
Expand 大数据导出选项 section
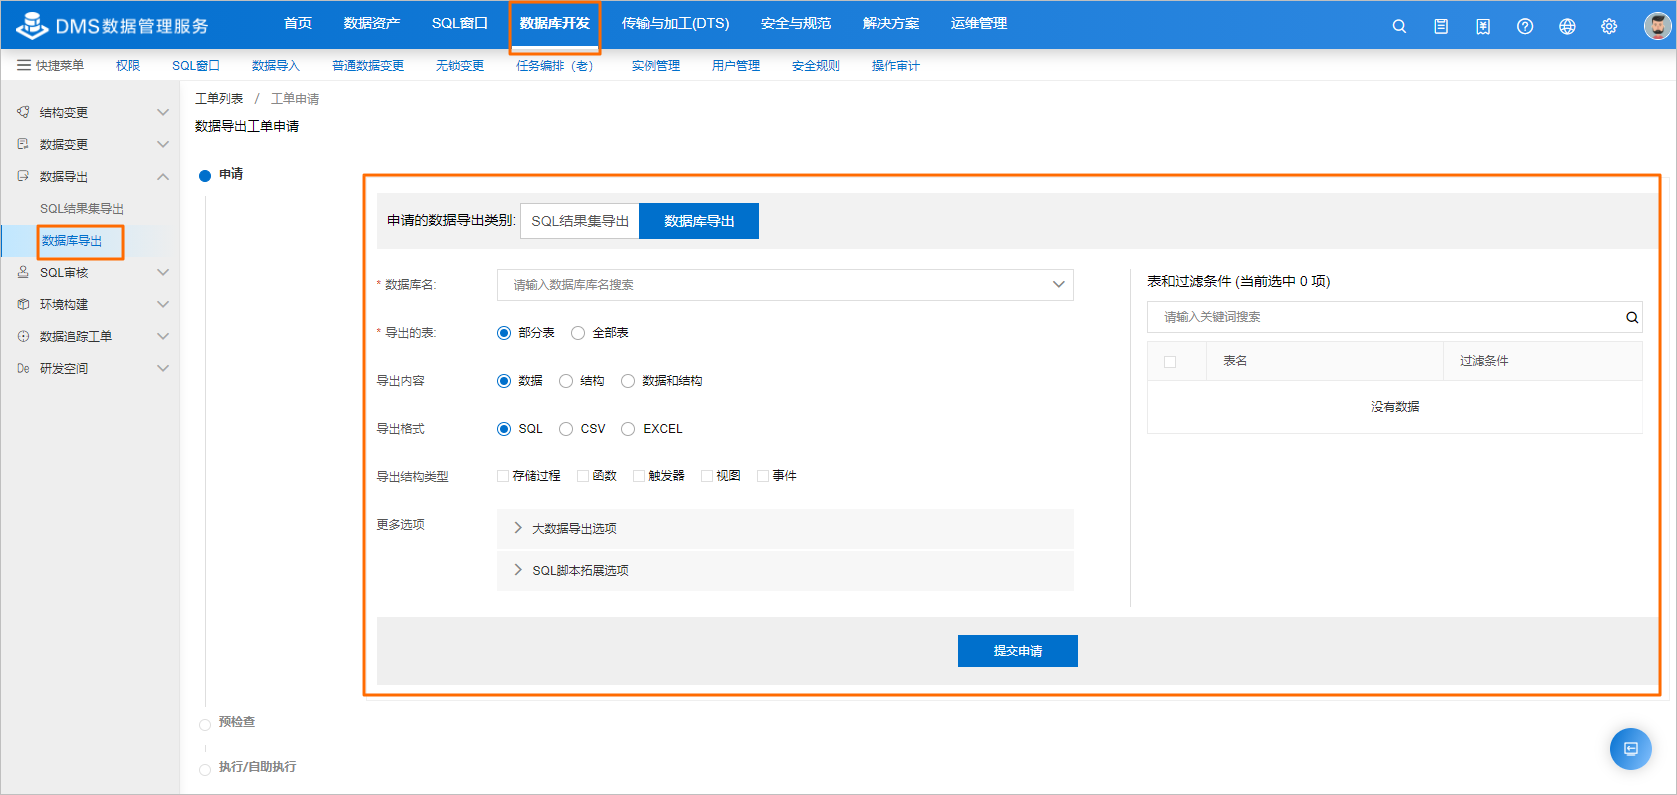click(785, 528)
